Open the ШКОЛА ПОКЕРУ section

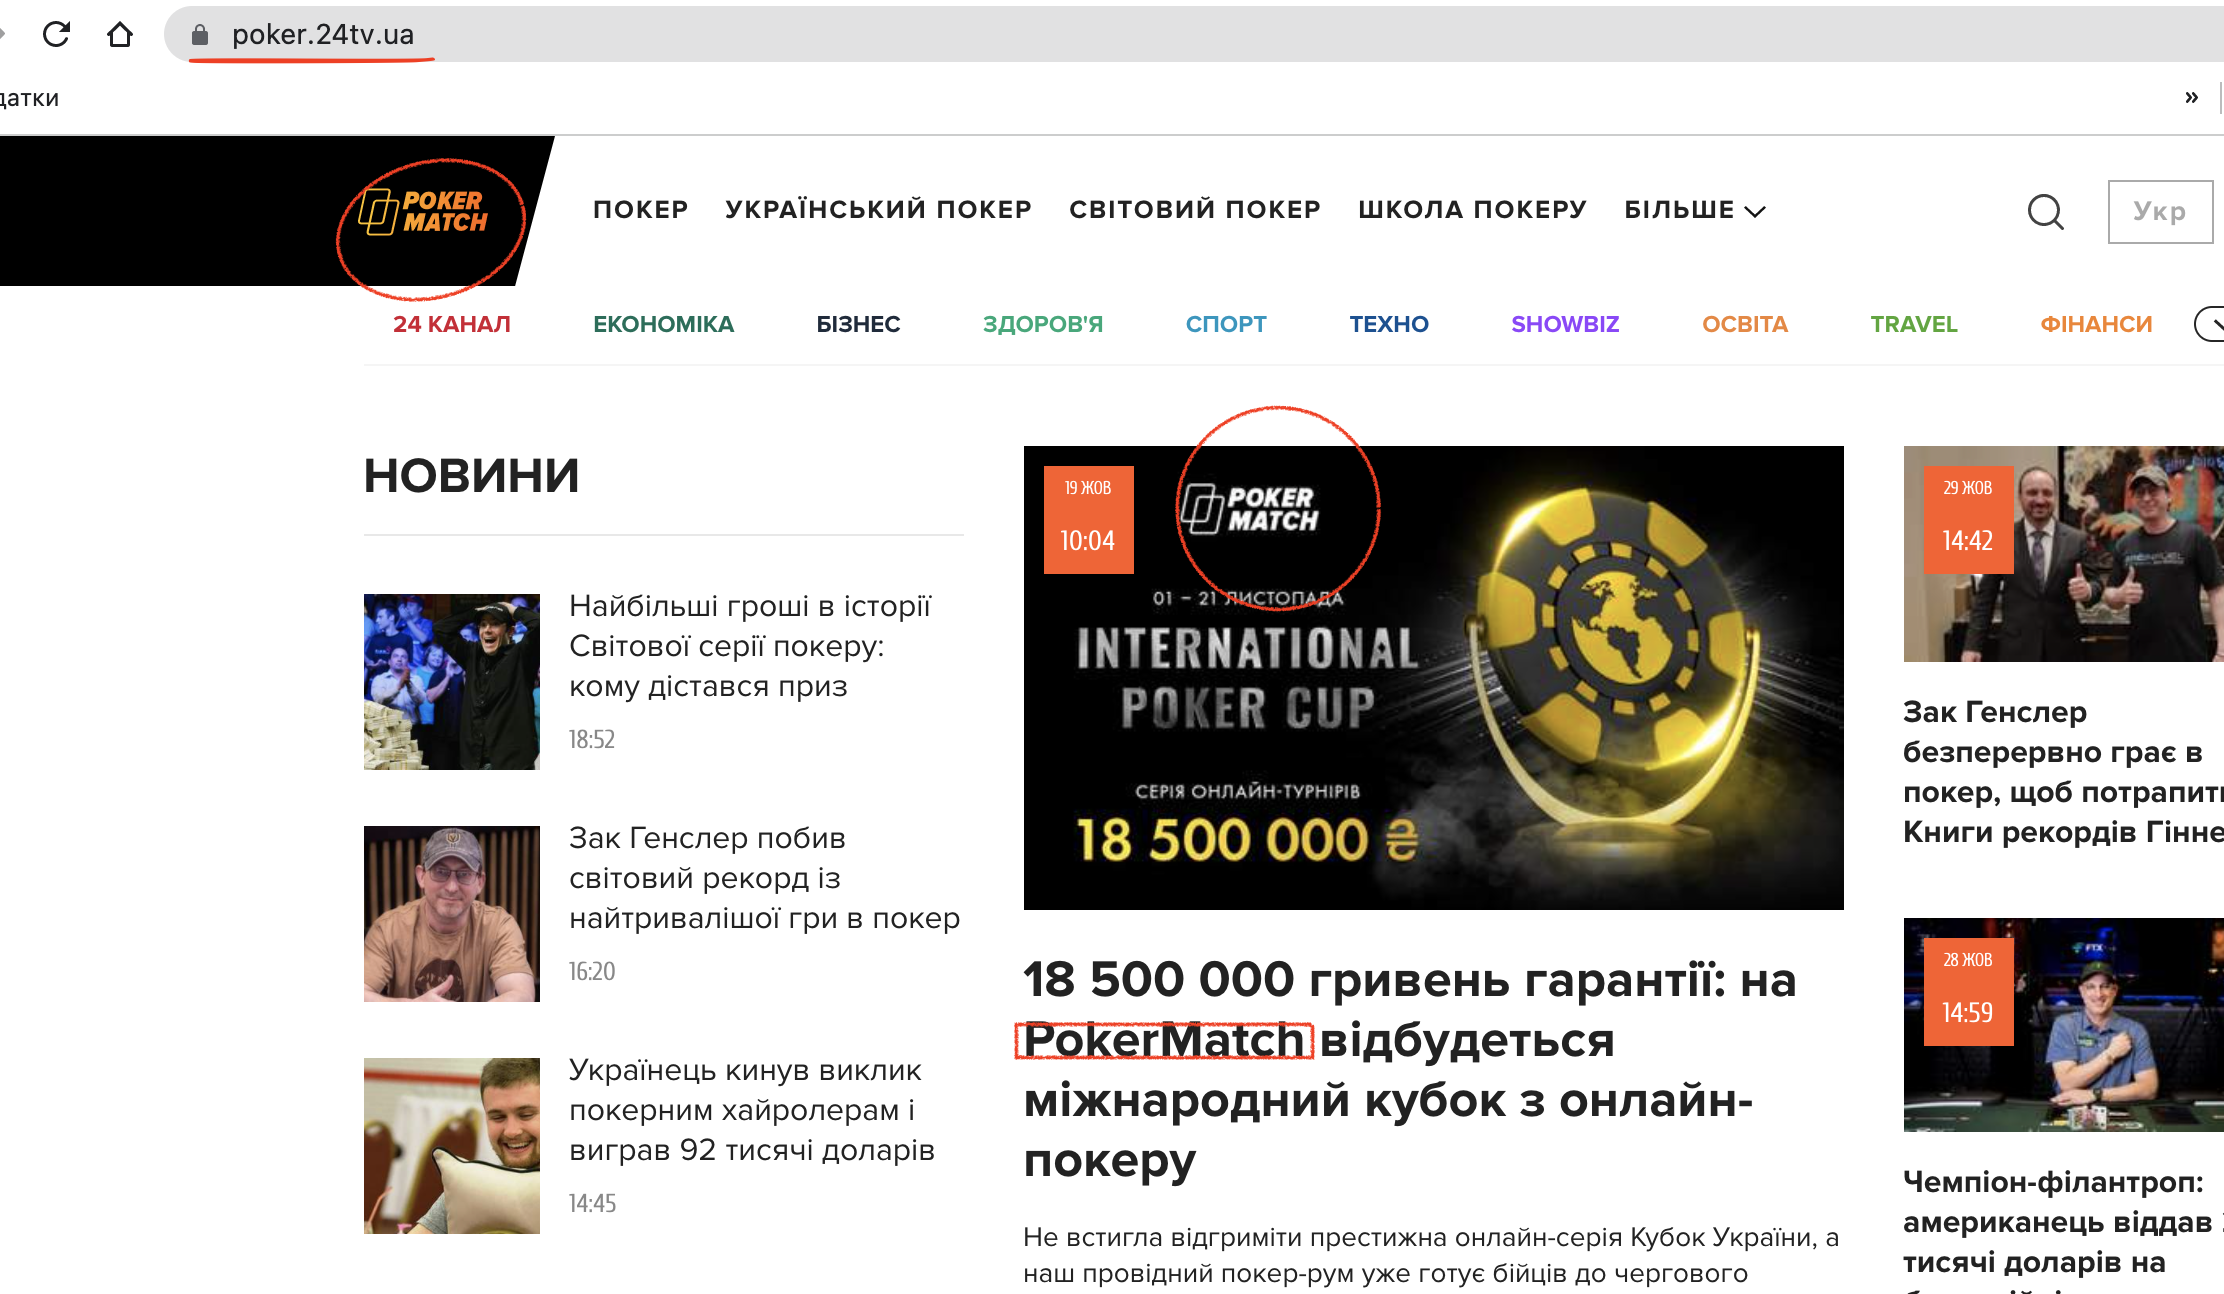tap(1472, 210)
